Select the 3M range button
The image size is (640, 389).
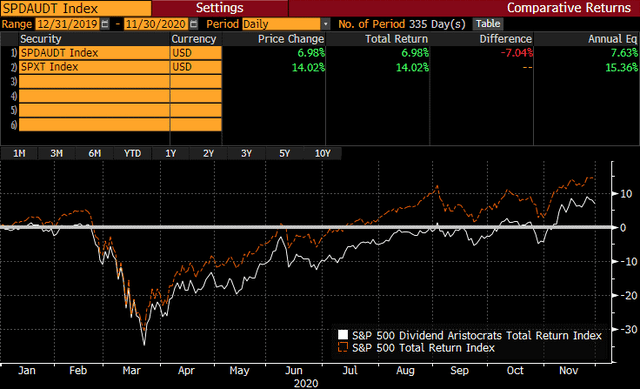pos(56,153)
